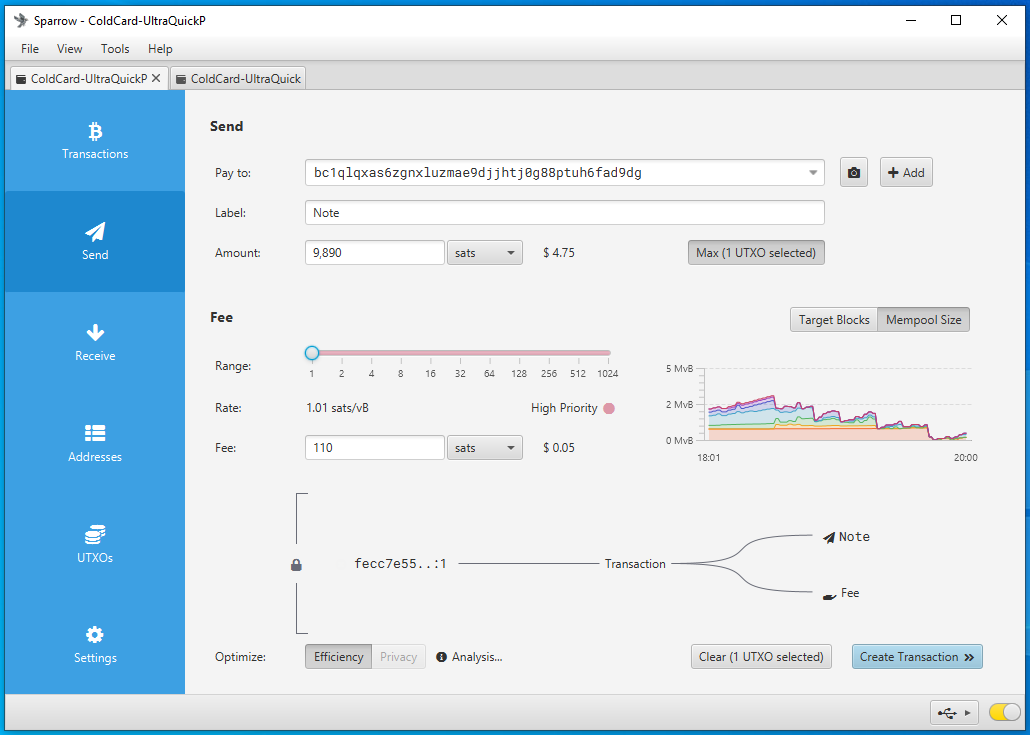Screen dimensions: 1030x735
Task: Click Create Transaction button
Action: click(917, 657)
